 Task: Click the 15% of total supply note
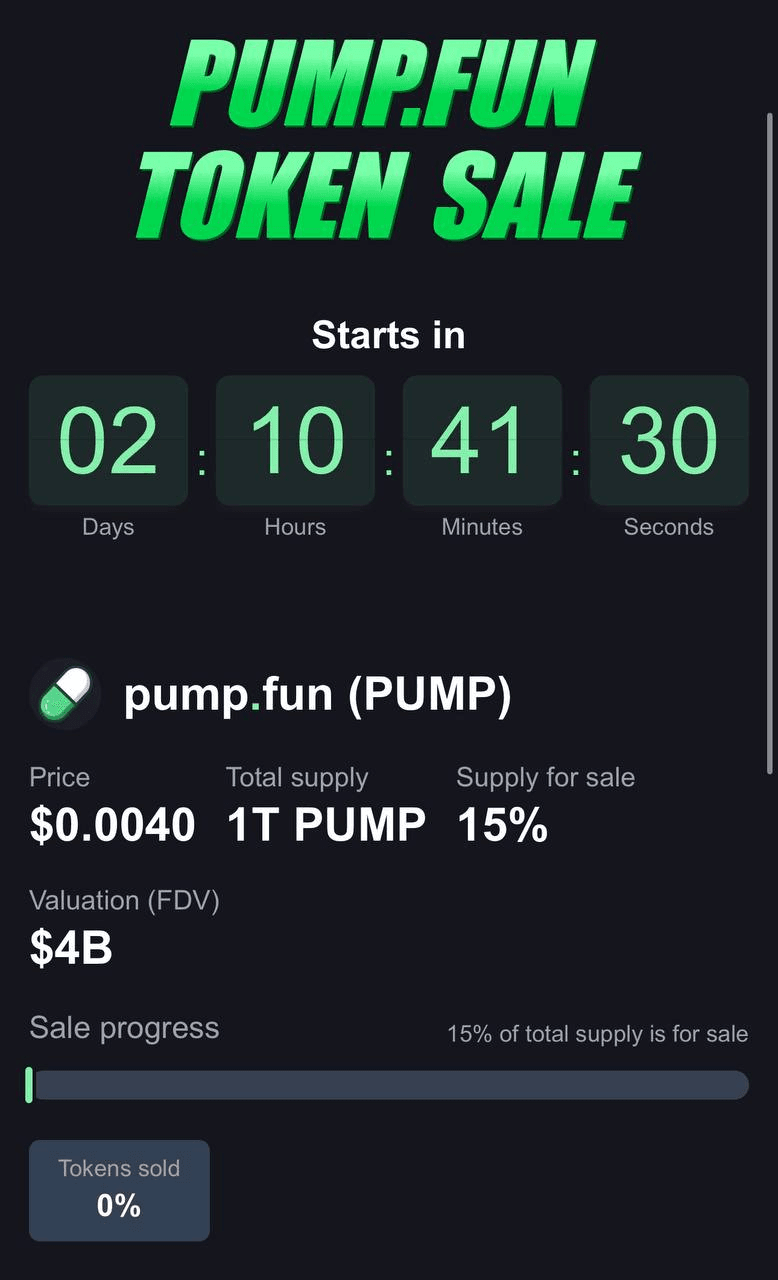(x=598, y=1034)
